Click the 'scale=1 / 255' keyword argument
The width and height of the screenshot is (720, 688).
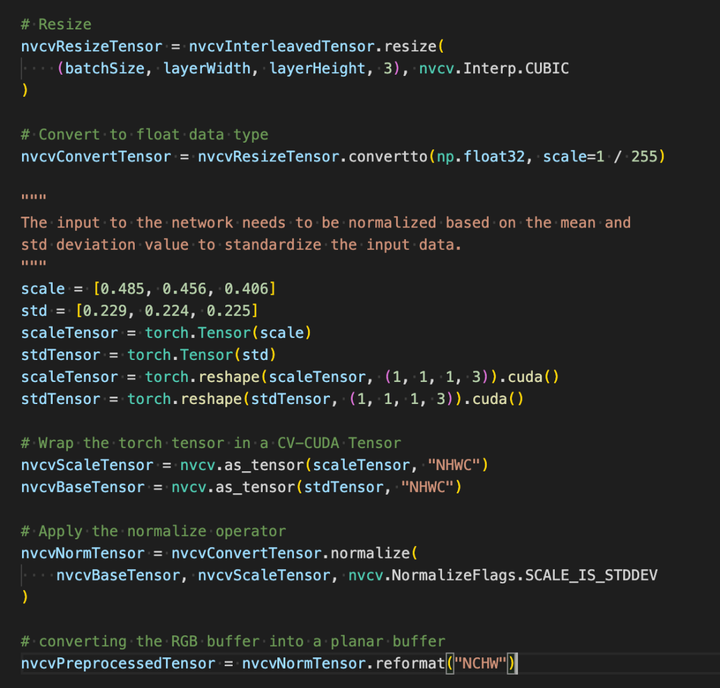point(600,157)
